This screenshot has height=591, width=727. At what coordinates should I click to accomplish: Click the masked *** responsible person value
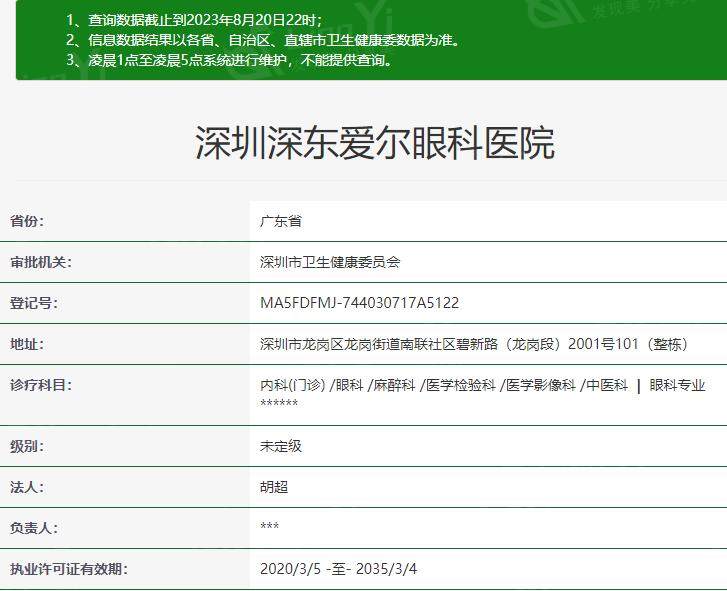click(x=269, y=526)
